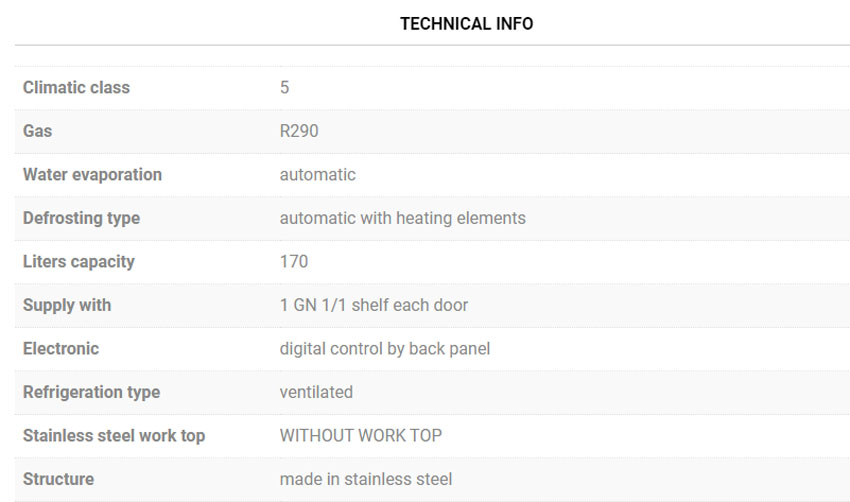850x502 pixels.
Task: Click made in stainless steel text
Action: pyautogui.click(x=365, y=479)
